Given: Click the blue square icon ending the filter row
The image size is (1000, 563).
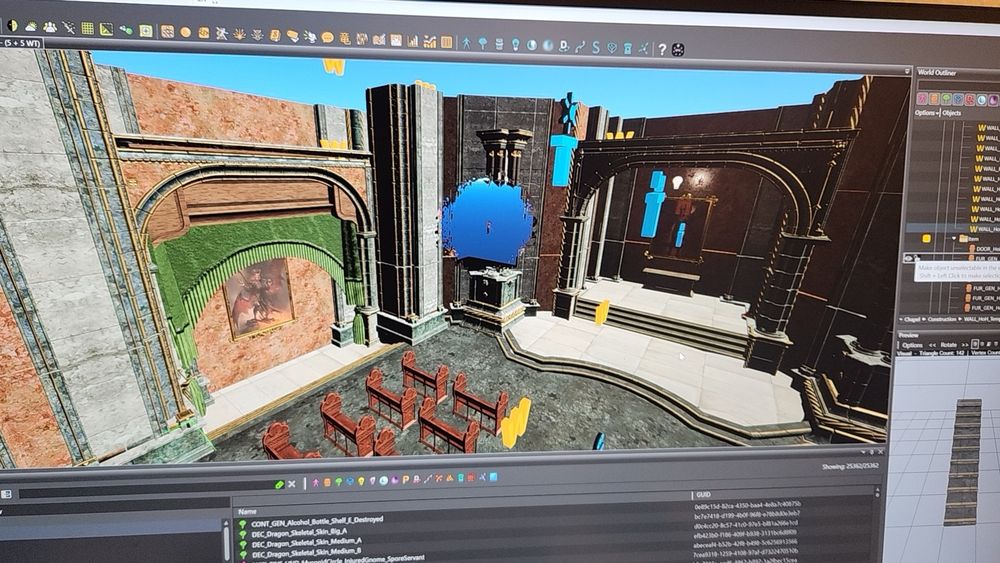Looking at the screenshot, I should [x=494, y=477].
